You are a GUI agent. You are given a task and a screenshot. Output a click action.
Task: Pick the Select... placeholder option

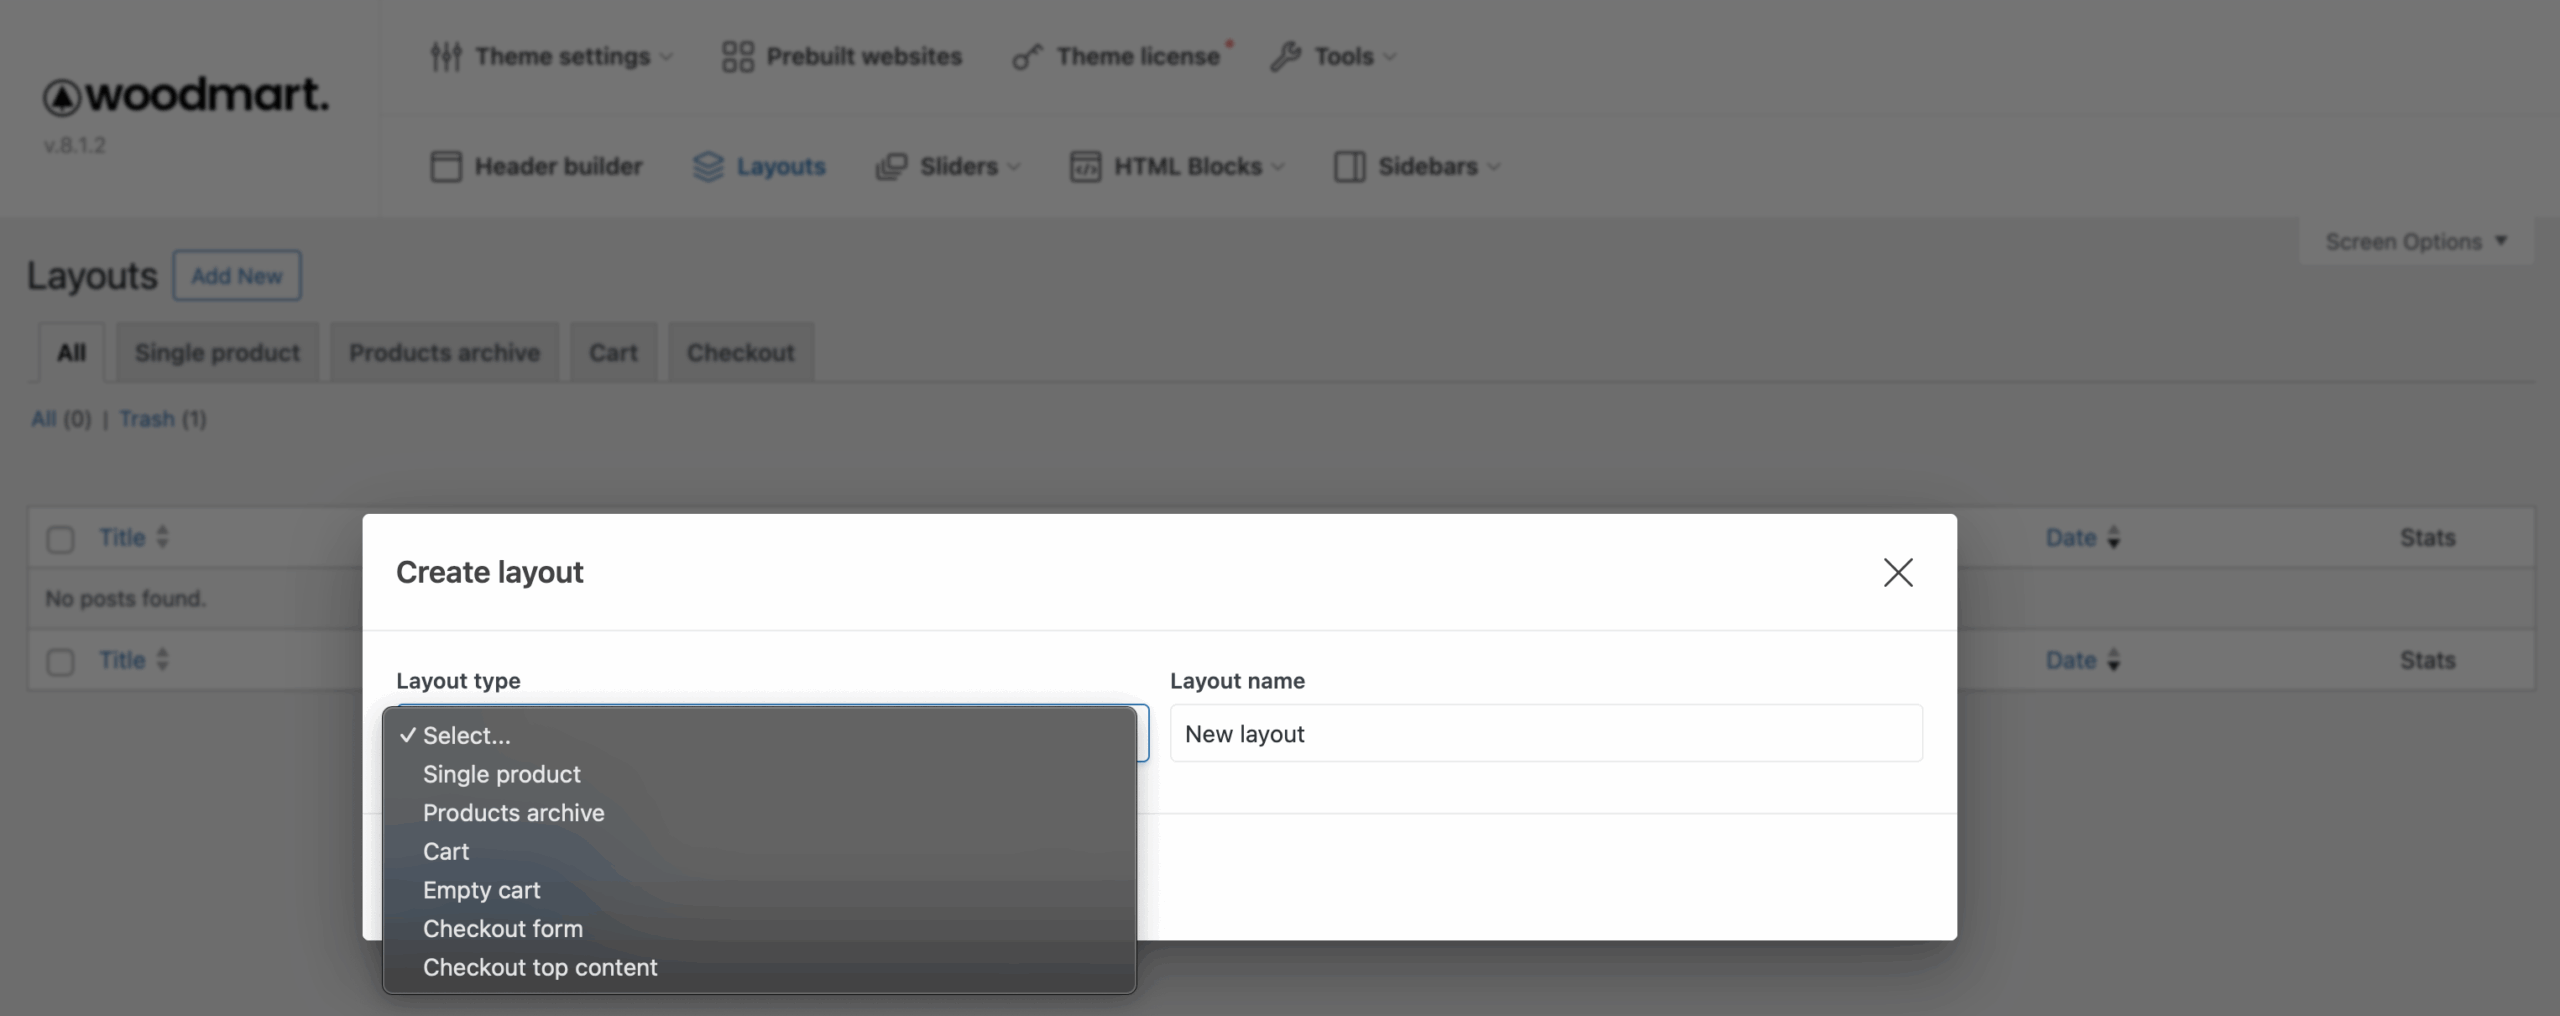[x=760, y=736]
